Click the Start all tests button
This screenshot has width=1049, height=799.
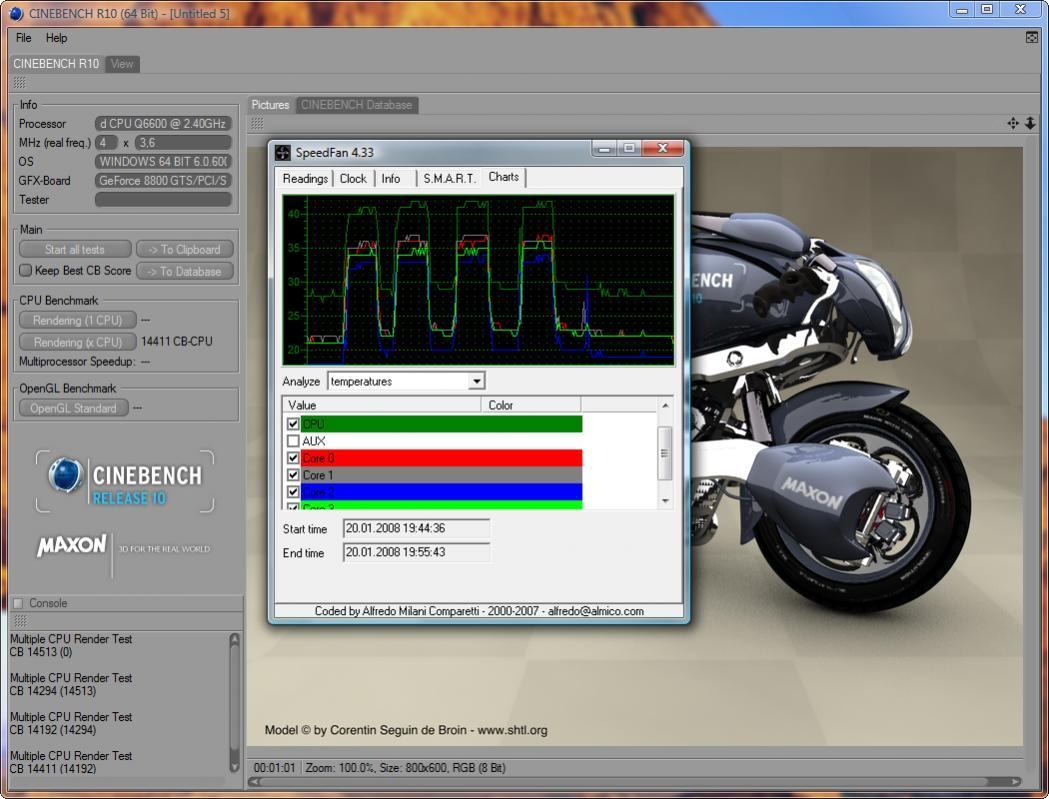click(75, 250)
